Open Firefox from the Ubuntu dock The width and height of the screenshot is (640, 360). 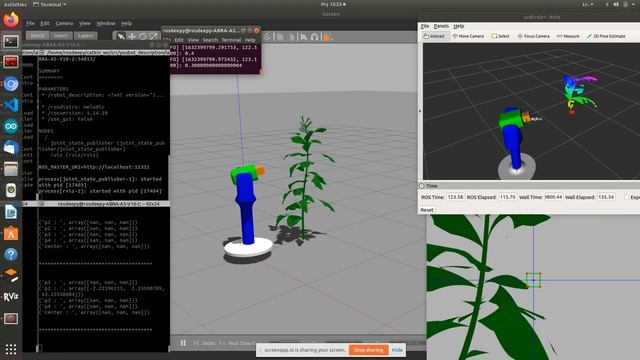coord(11,20)
